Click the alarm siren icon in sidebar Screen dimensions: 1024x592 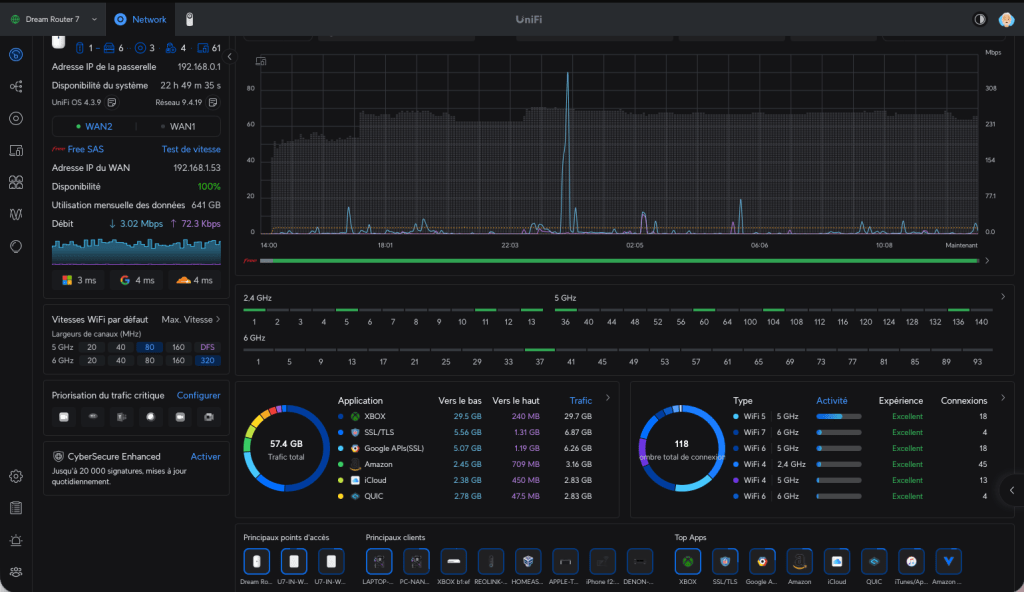click(x=16, y=540)
